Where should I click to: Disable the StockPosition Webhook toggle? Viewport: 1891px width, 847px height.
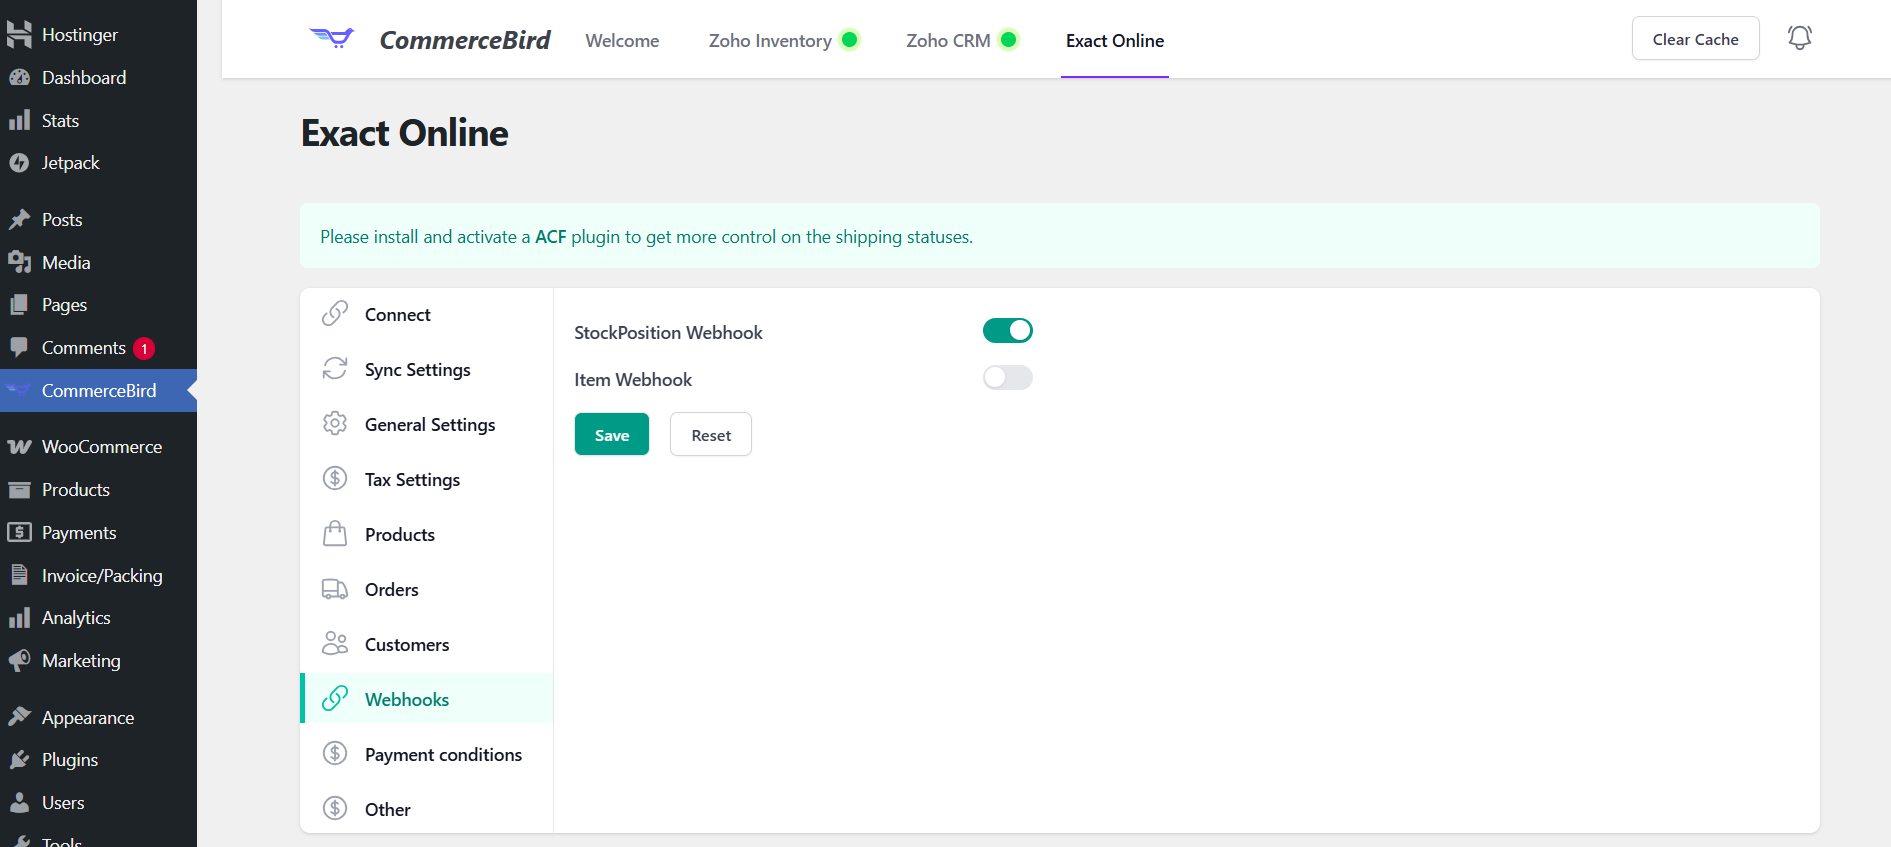pyautogui.click(x=1007, y=331)
